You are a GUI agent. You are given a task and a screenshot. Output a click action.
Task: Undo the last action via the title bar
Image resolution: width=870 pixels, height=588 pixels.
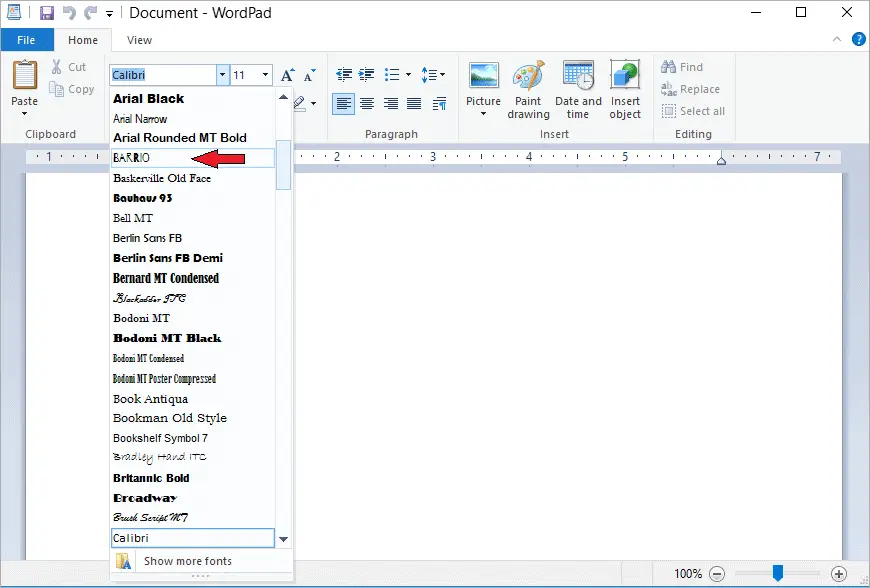click(69, 12)
